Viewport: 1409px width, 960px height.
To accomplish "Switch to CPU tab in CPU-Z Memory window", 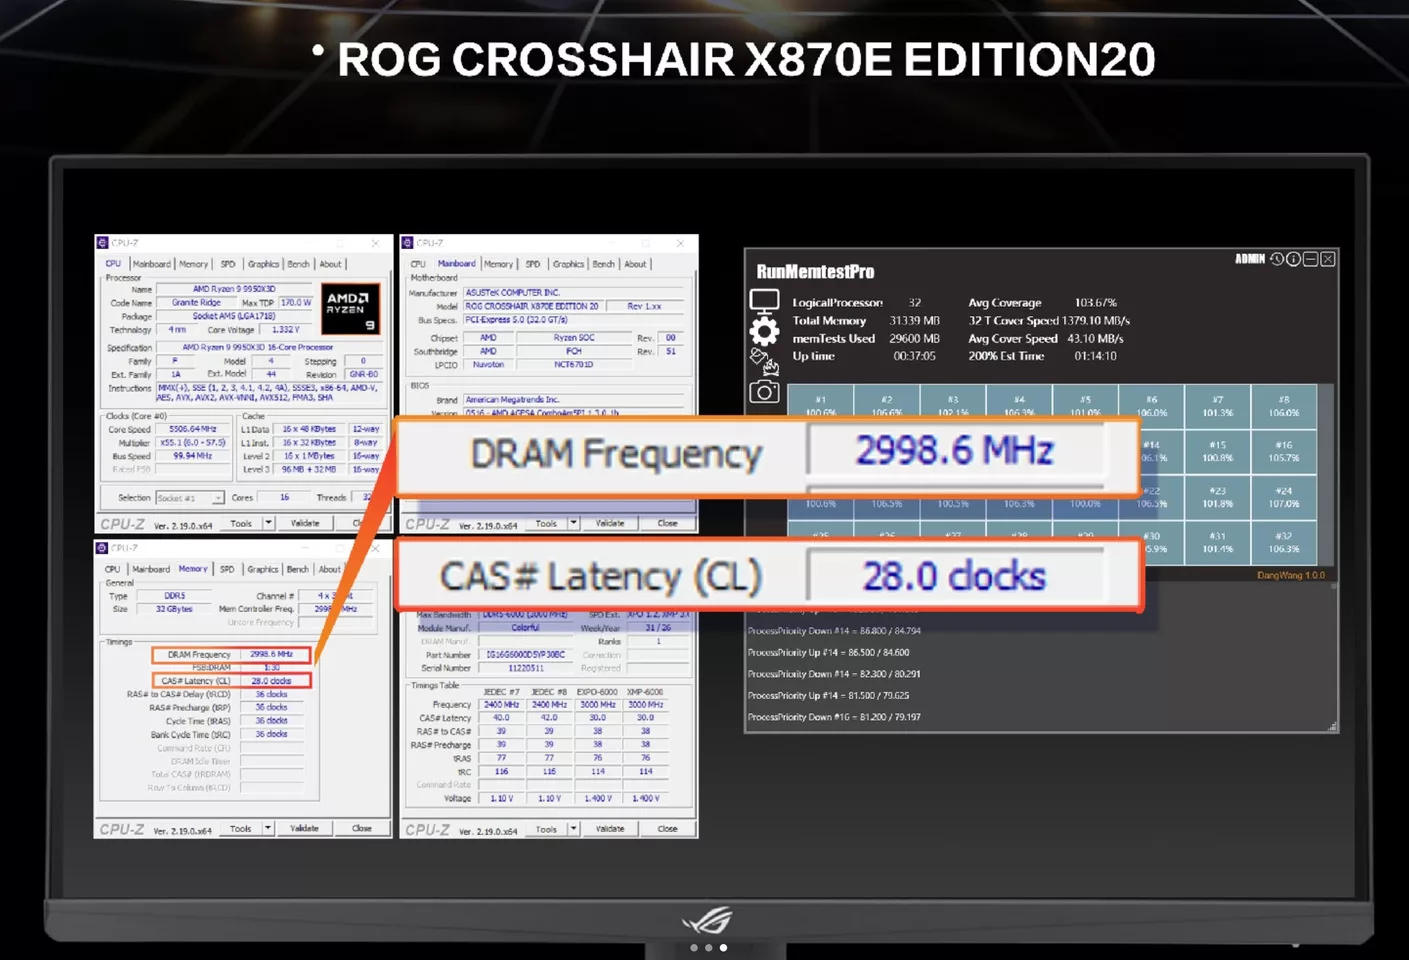I will pyautogui.click(x=113, y=569).
